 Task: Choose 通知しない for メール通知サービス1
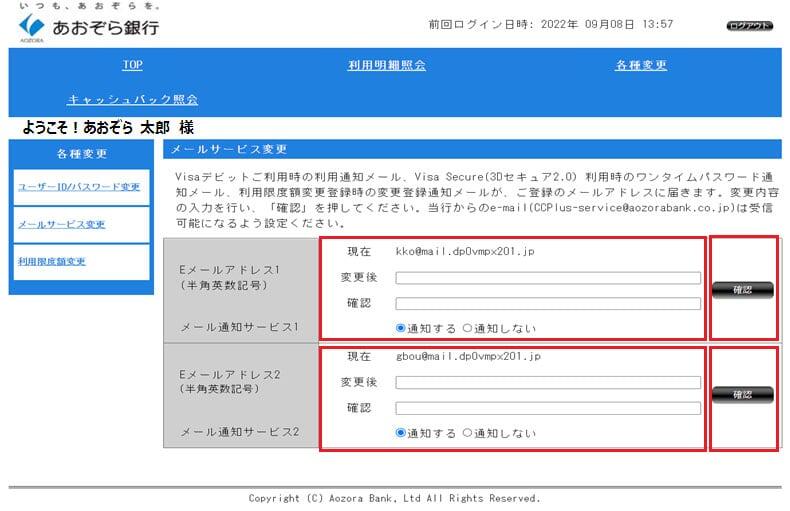pyautogui.click(x=467, y=328)
